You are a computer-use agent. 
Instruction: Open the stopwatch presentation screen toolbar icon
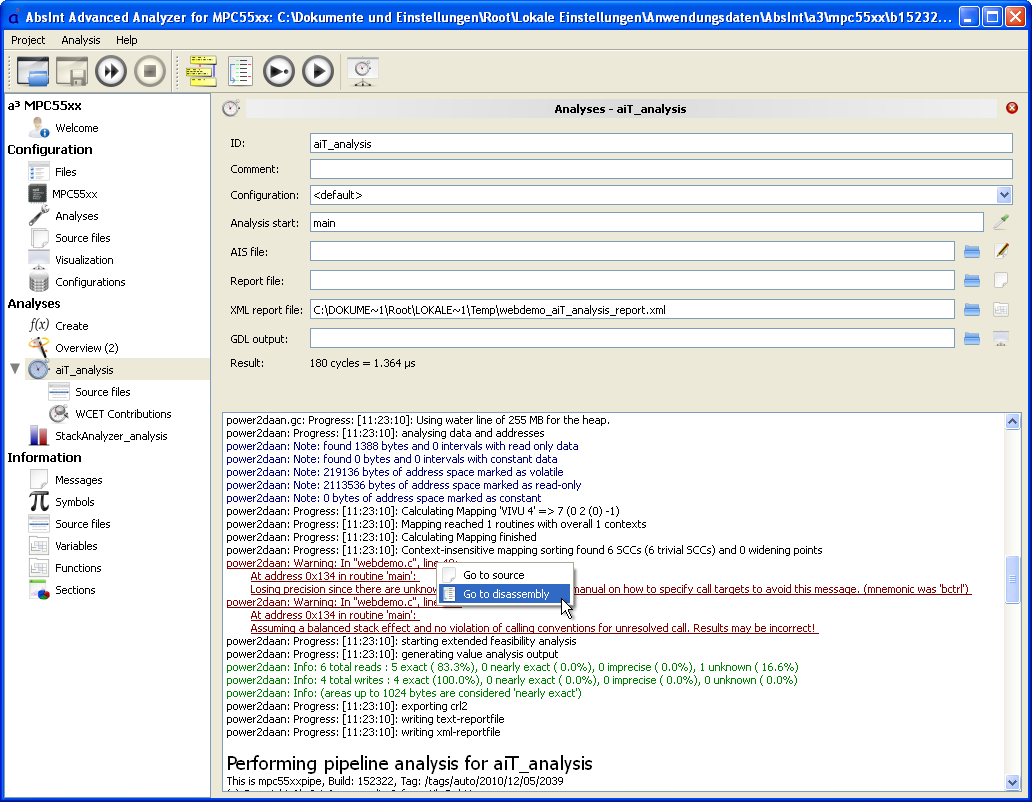tap(363, 71)
